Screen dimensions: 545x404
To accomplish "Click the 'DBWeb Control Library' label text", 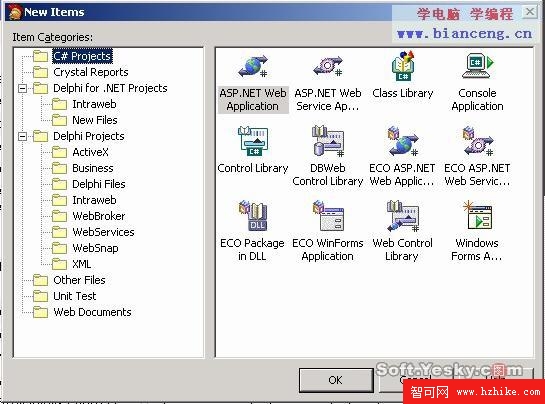I will tap(328, 175).
